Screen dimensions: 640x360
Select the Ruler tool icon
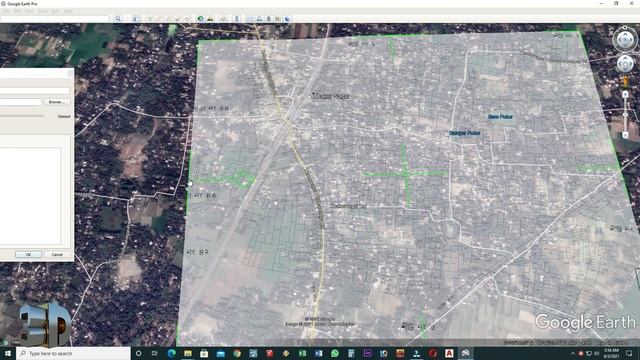point(237,19)
